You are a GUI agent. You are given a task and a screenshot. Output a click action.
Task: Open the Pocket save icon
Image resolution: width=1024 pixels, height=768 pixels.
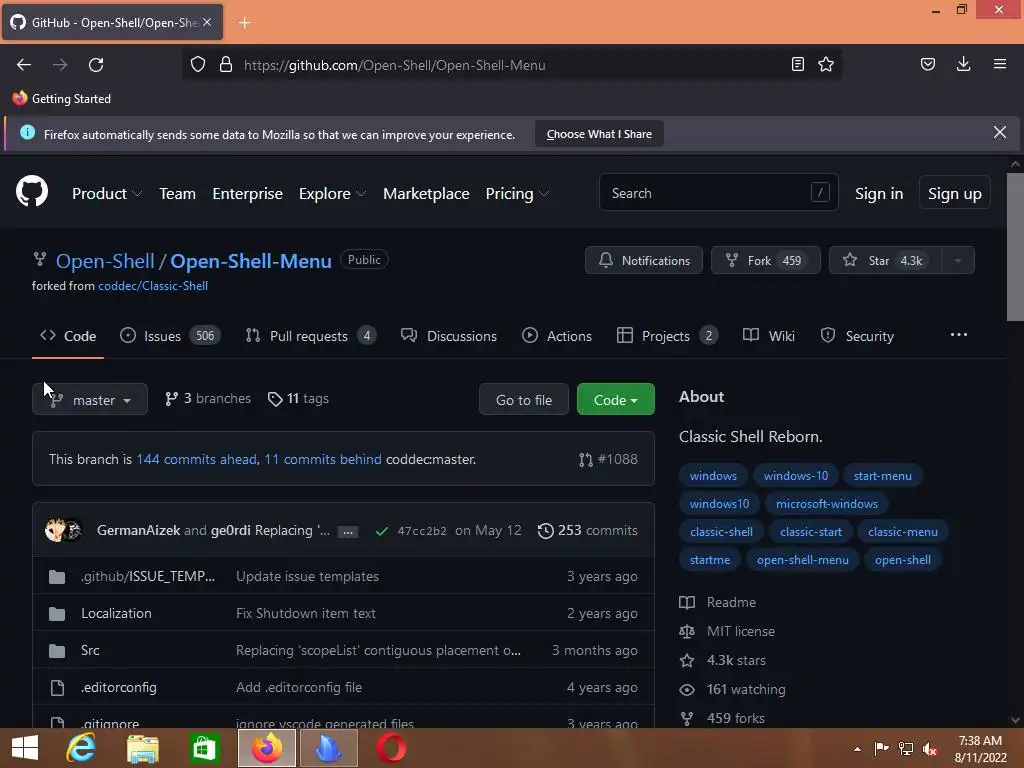928,64
